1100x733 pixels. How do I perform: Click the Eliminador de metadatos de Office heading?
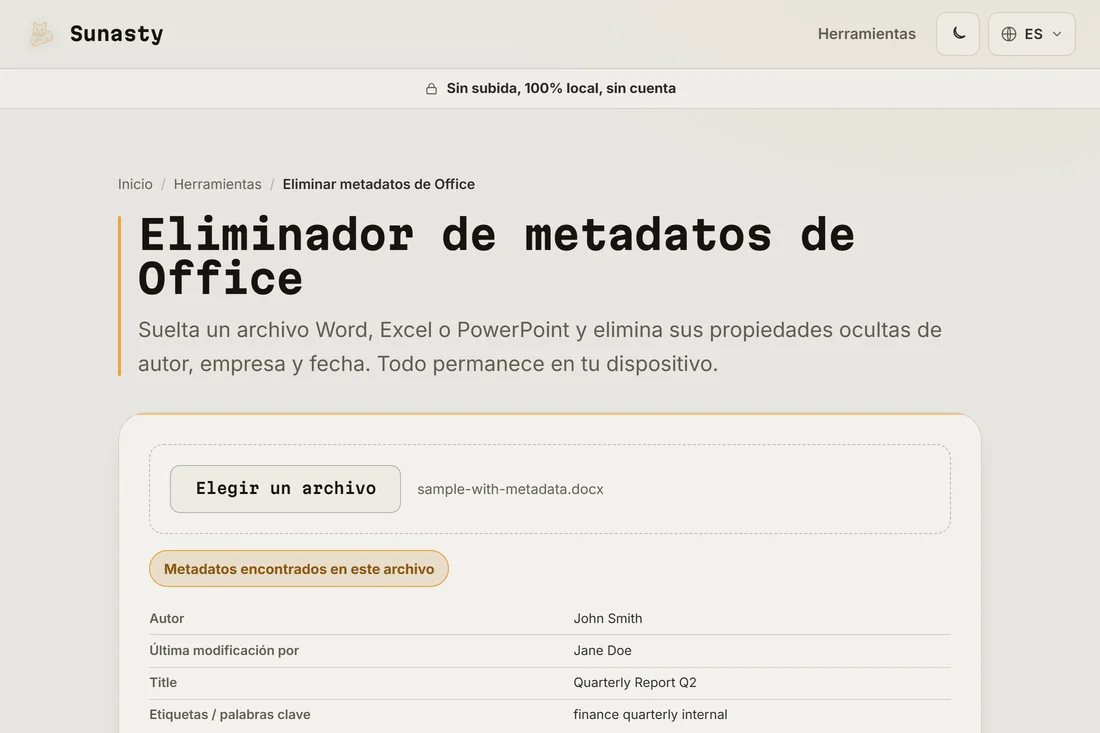[497, 257]
